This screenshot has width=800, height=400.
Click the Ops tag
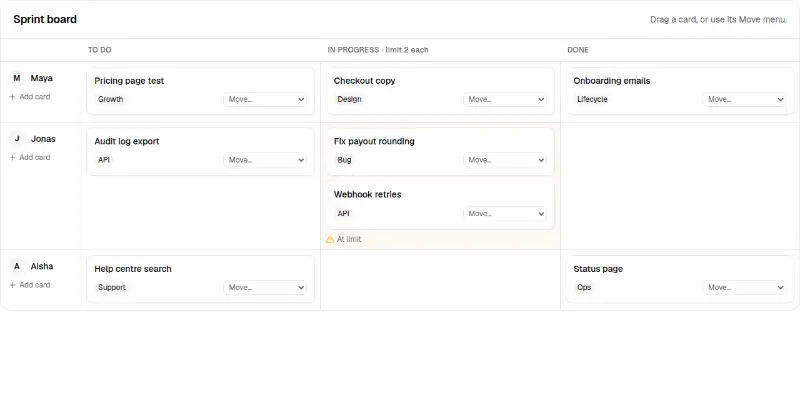584,288
